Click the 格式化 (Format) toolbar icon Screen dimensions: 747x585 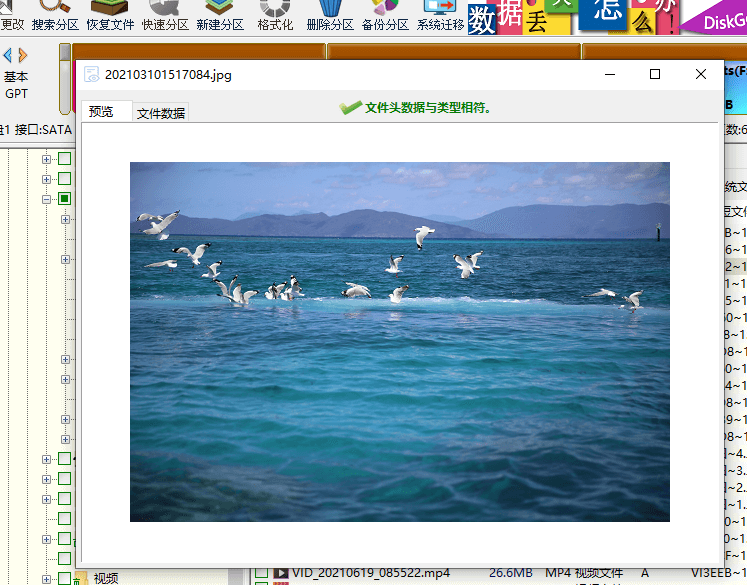[275, 16]
